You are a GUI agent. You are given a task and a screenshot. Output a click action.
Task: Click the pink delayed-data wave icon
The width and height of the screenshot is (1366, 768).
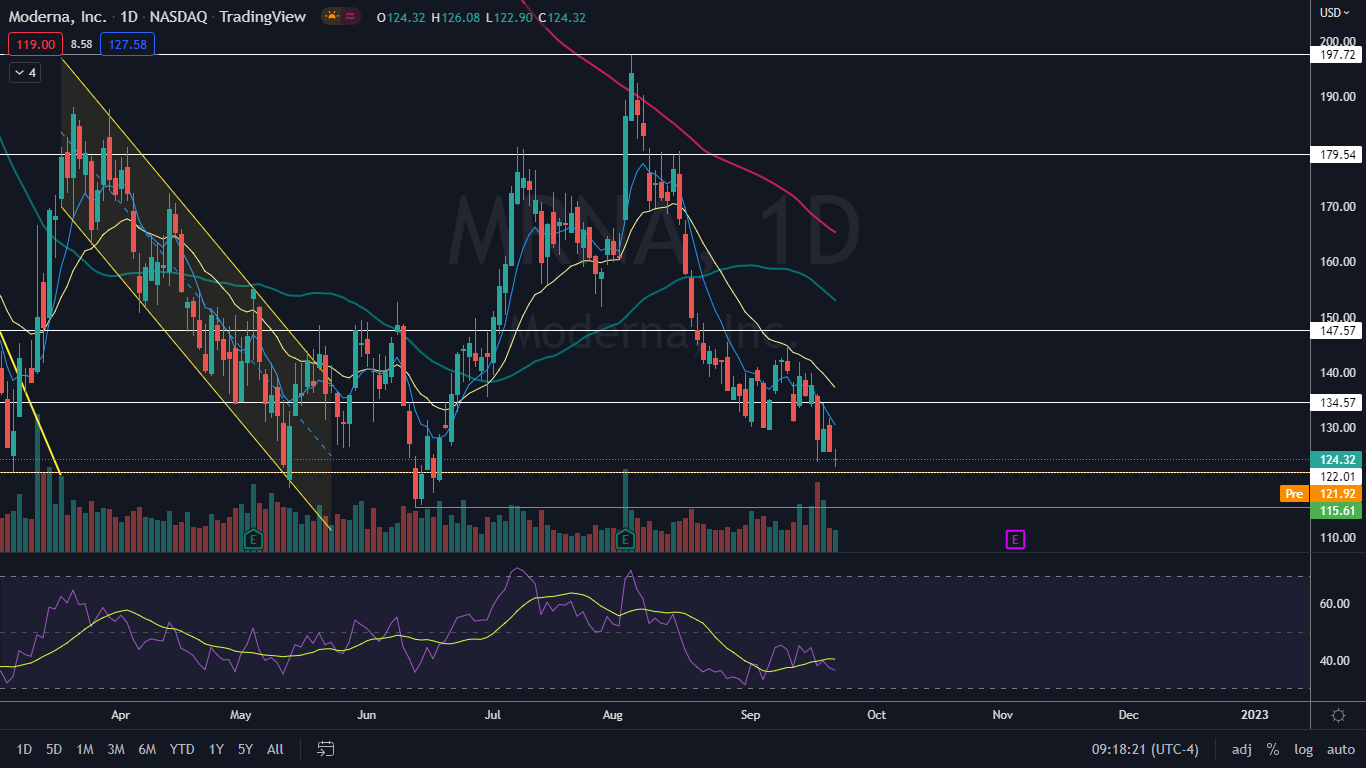[351, 16]
